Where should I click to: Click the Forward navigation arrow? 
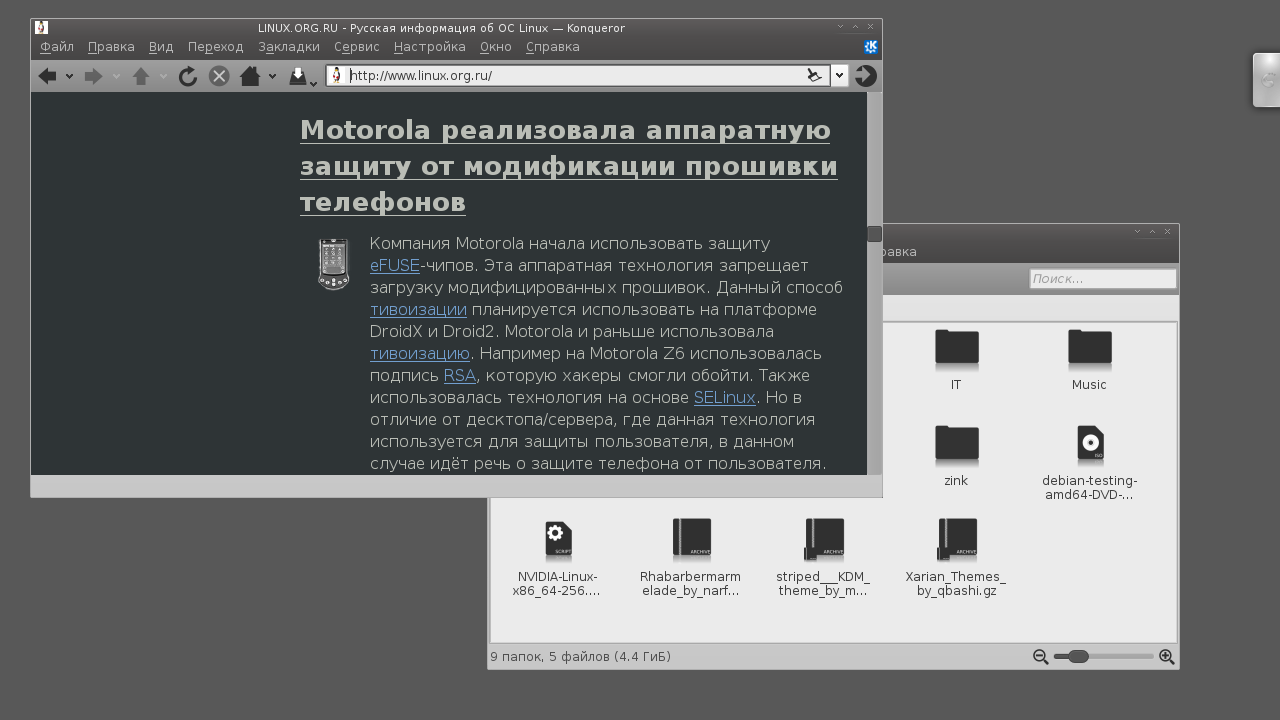(x=94, y=76)
